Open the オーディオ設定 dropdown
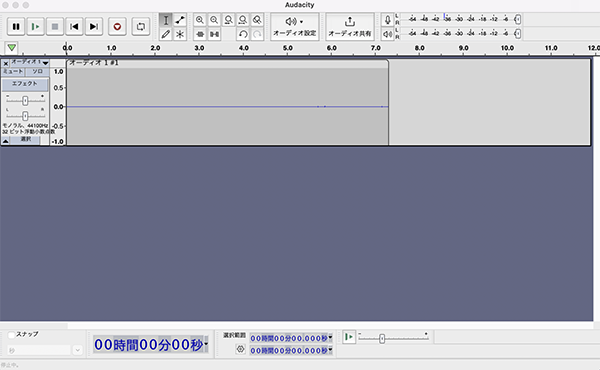This screenshot has height=370, width=600. tap(295, 26)
